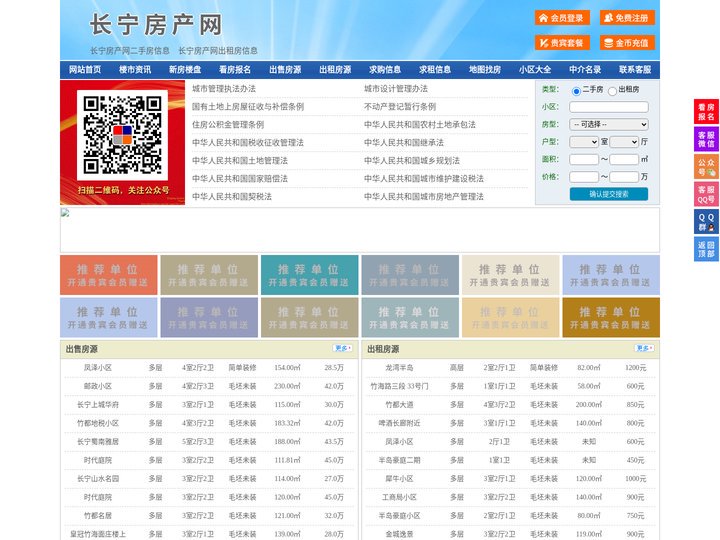Open the 出售房源 nav menu item
Image resolution: width=720 pixels, height=540 pixels.
(x=285, y=70)
